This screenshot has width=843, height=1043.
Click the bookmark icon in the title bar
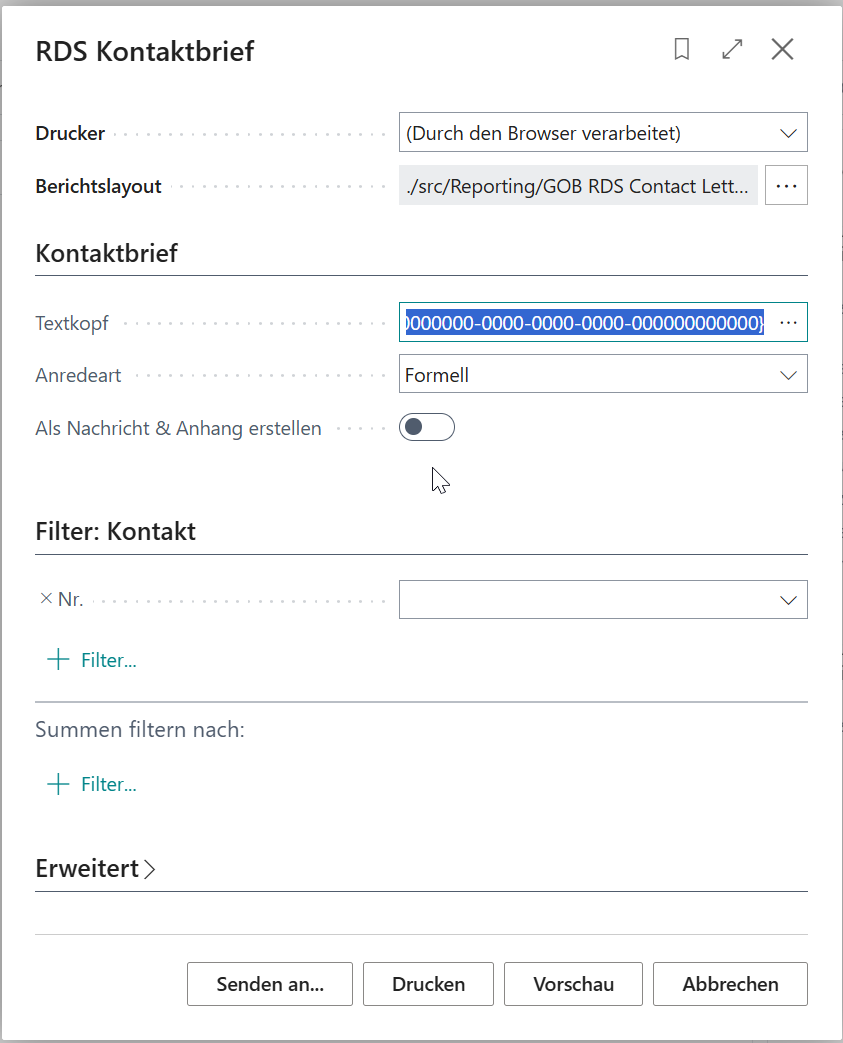click(682, 49)
